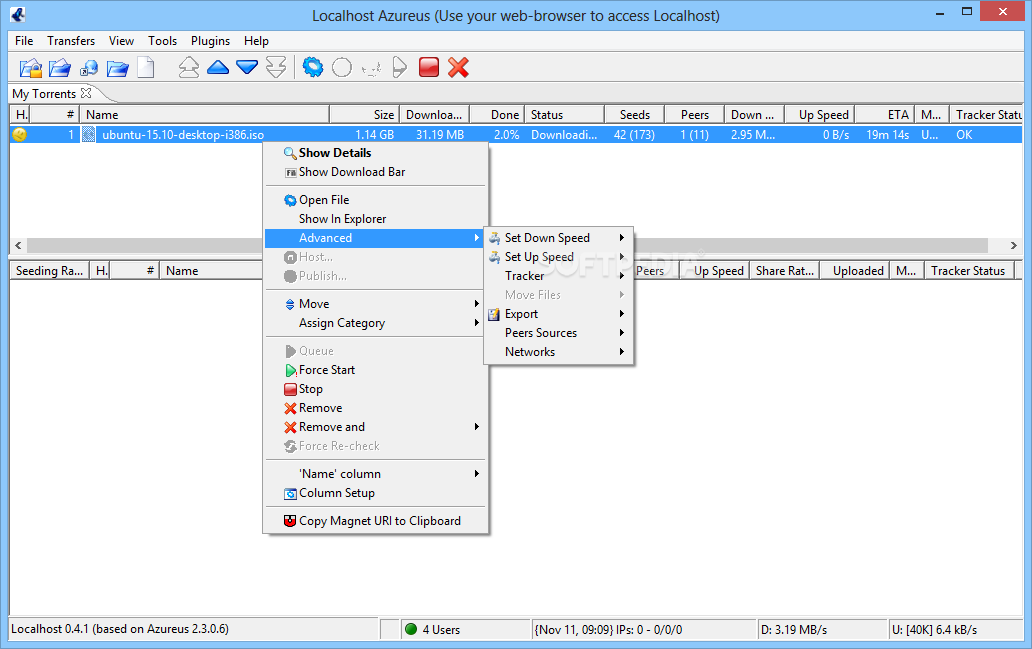This screenshot has width=1032, height=649.
Task: Click the move-to-top double up arrow icon
Action: coord(189,67)
